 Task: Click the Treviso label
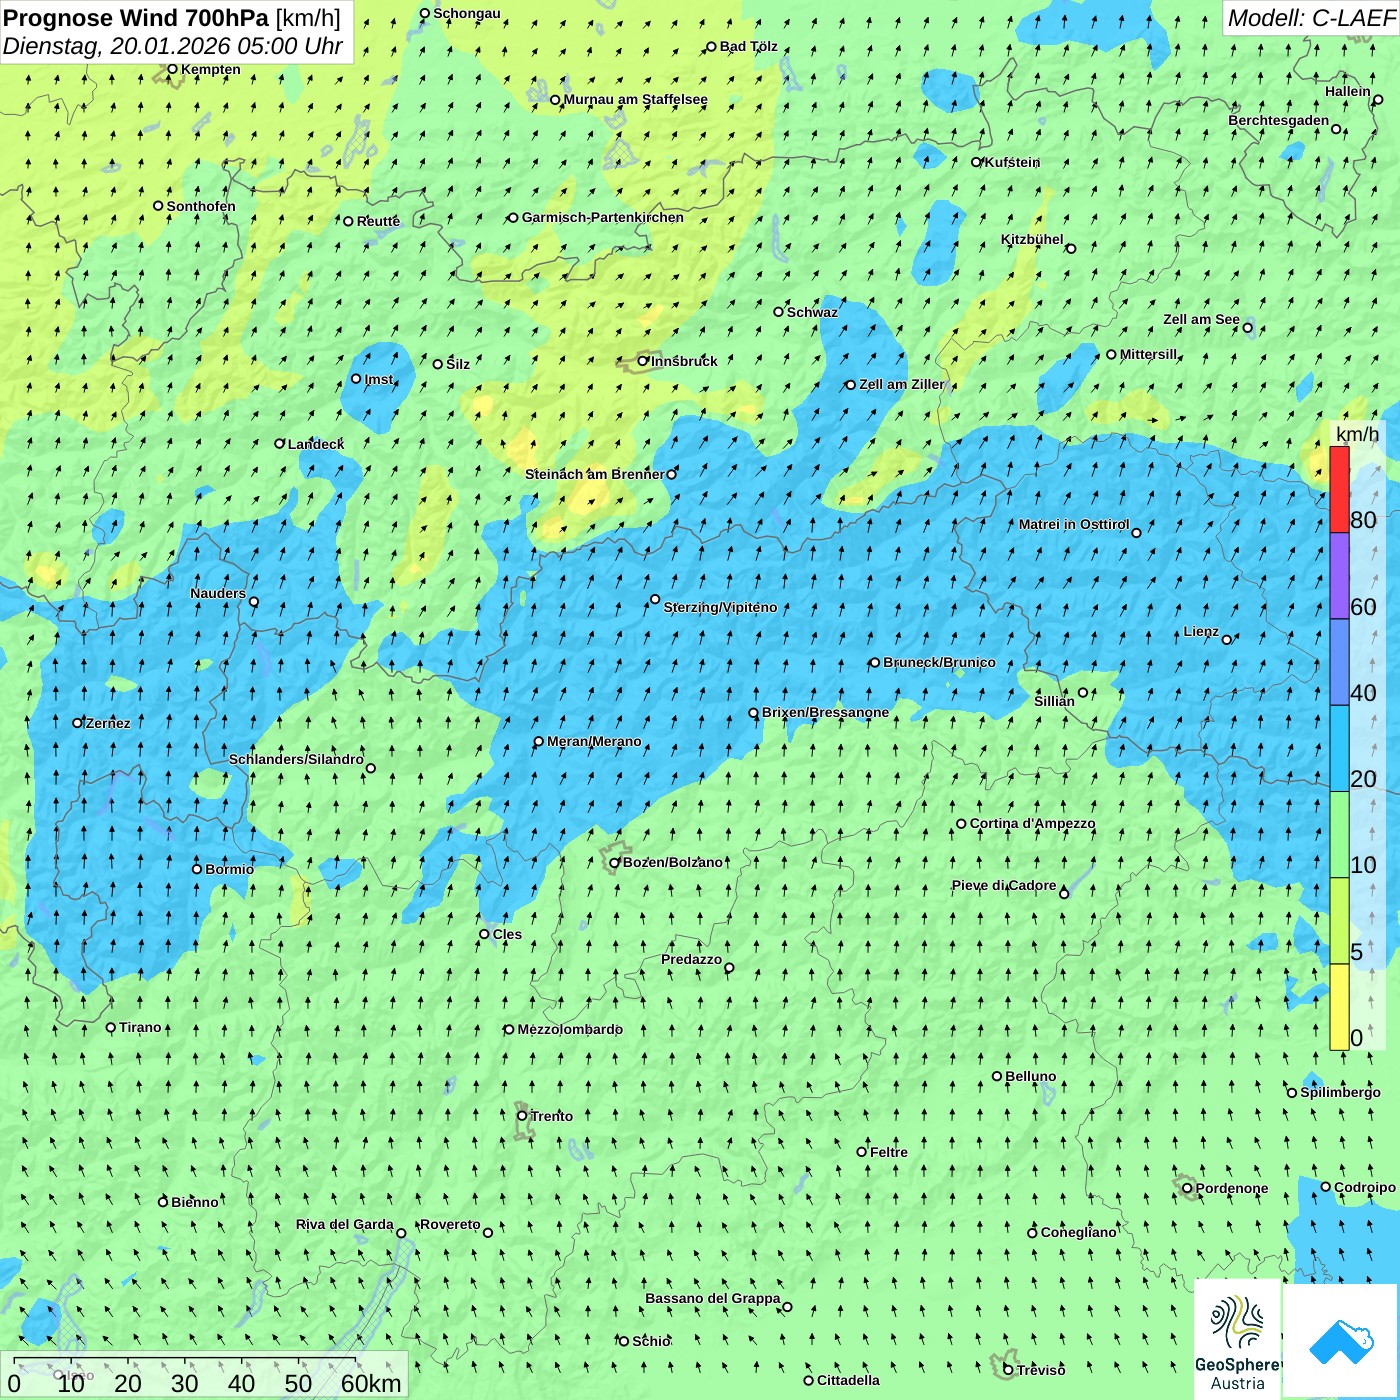pyautogui.click(x=1041, y=1370)
